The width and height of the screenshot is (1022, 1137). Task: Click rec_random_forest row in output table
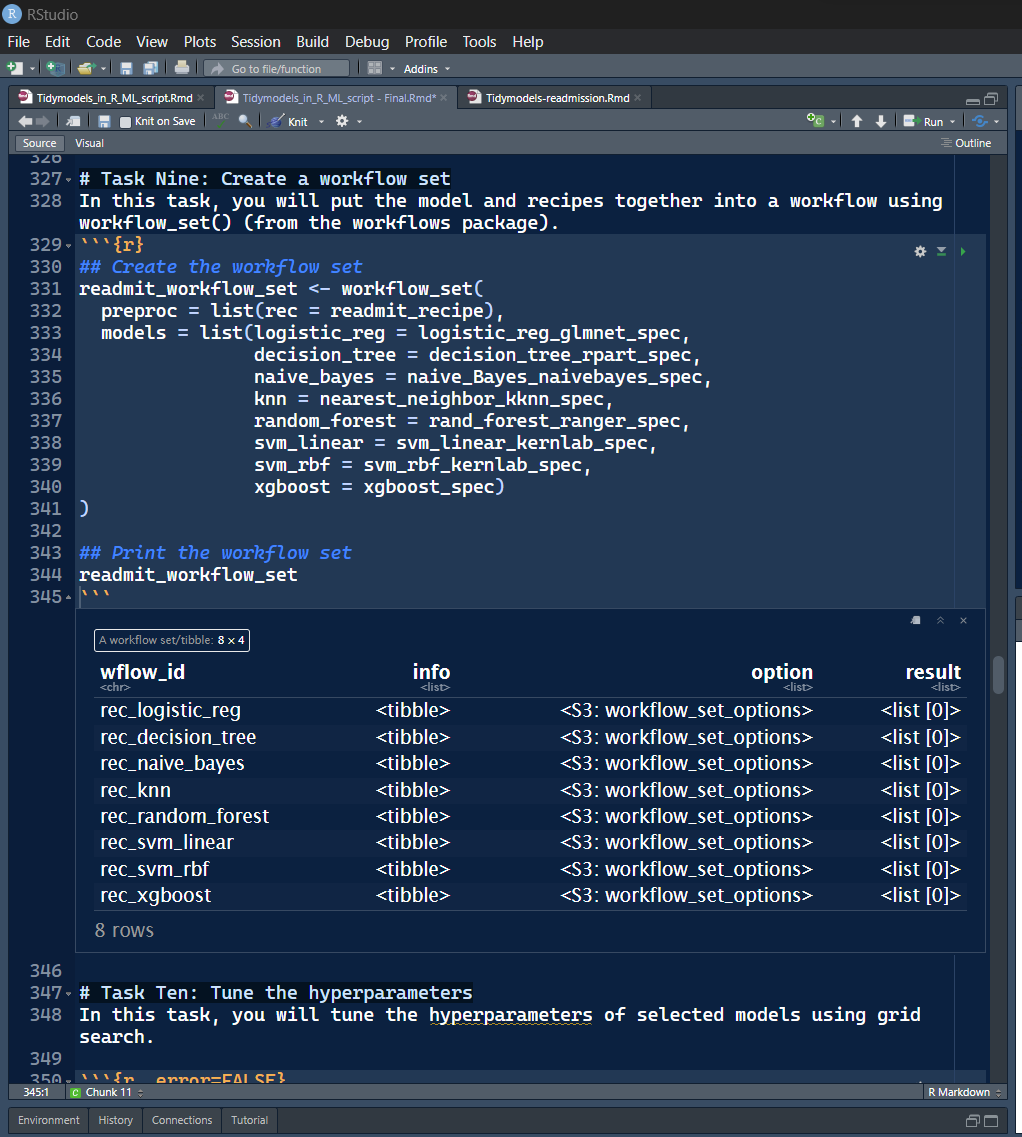530,816
